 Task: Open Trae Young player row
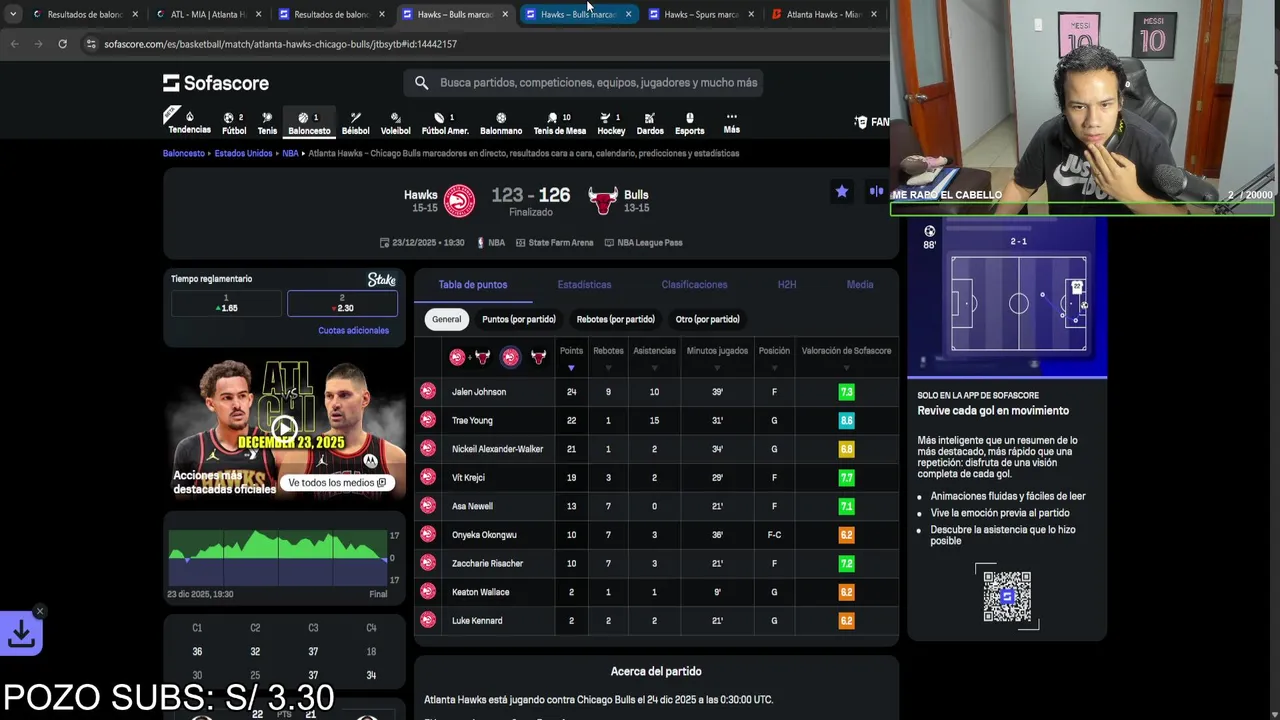tap(656, 420)
